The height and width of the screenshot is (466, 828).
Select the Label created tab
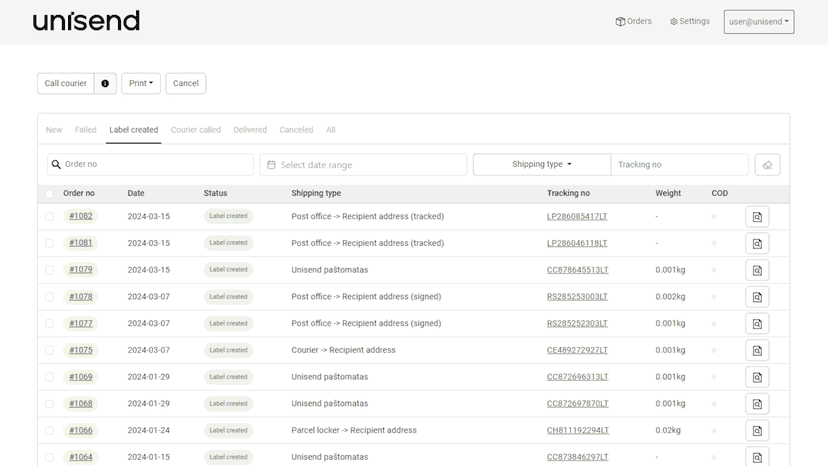(134, 130)
